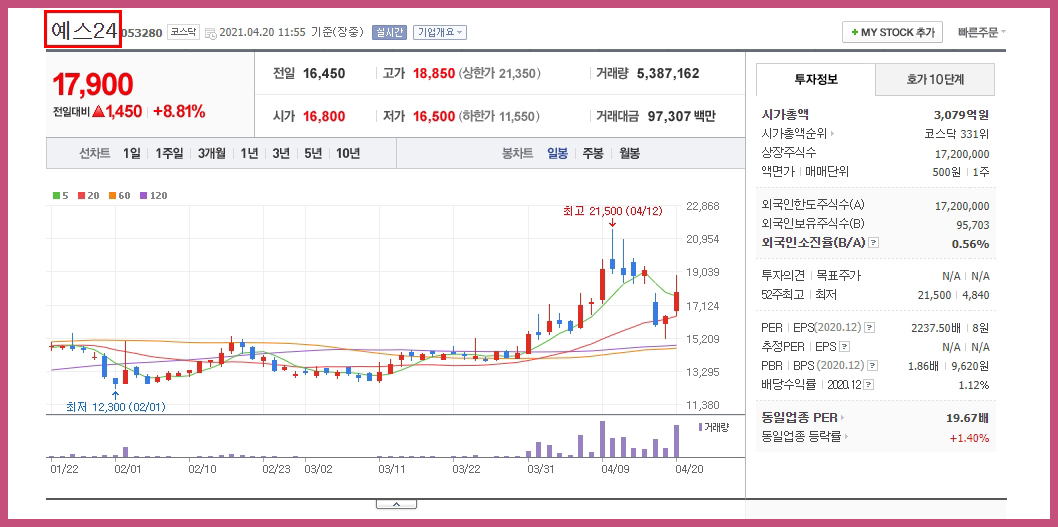Click the 최저 12,300 (02/01) chart marker
This screenshot has width=1058, height=527.
[115, 407]
